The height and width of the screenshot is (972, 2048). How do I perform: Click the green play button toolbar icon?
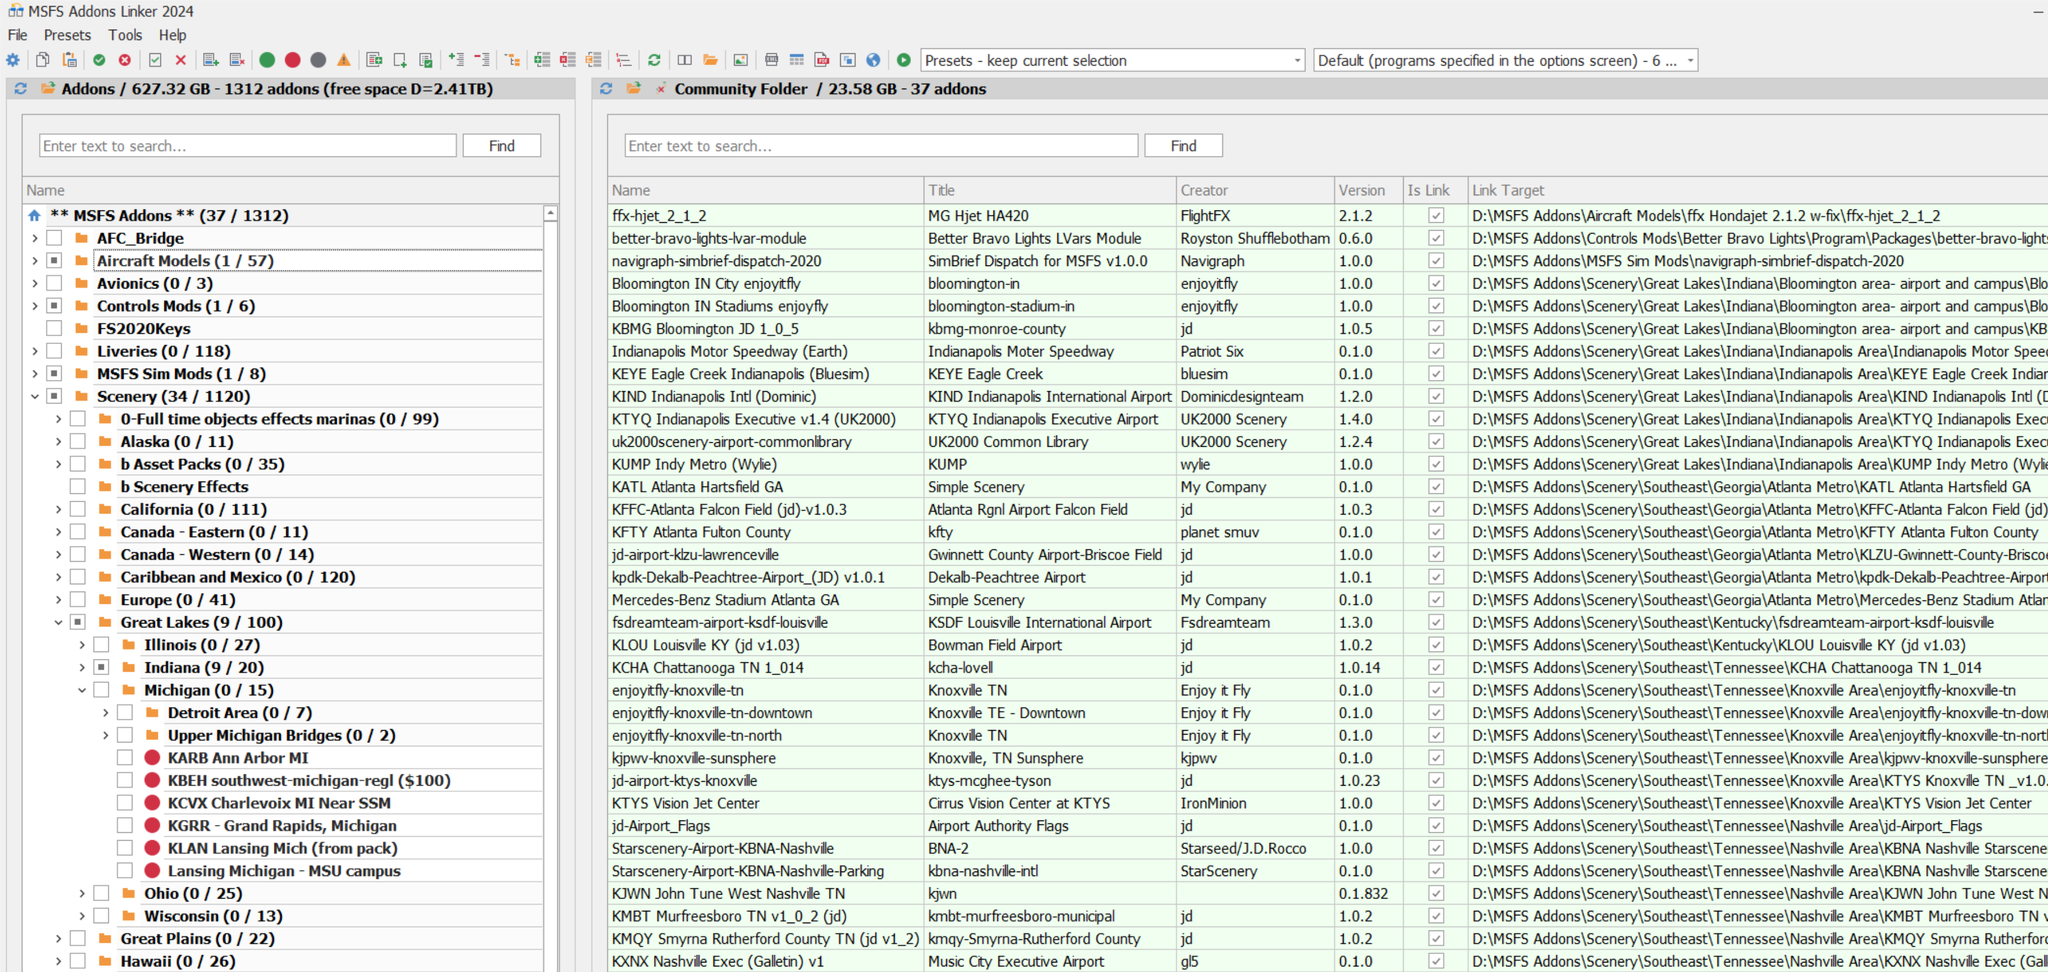(904, 60)
